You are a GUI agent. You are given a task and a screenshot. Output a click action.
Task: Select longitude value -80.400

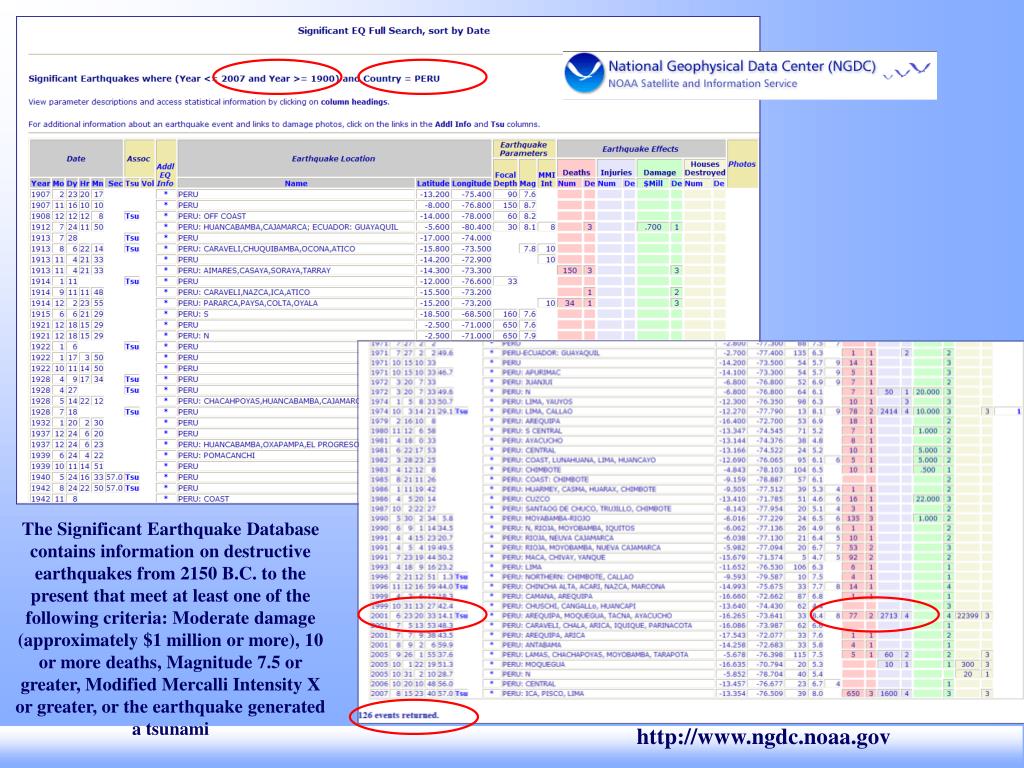[476, 227]
